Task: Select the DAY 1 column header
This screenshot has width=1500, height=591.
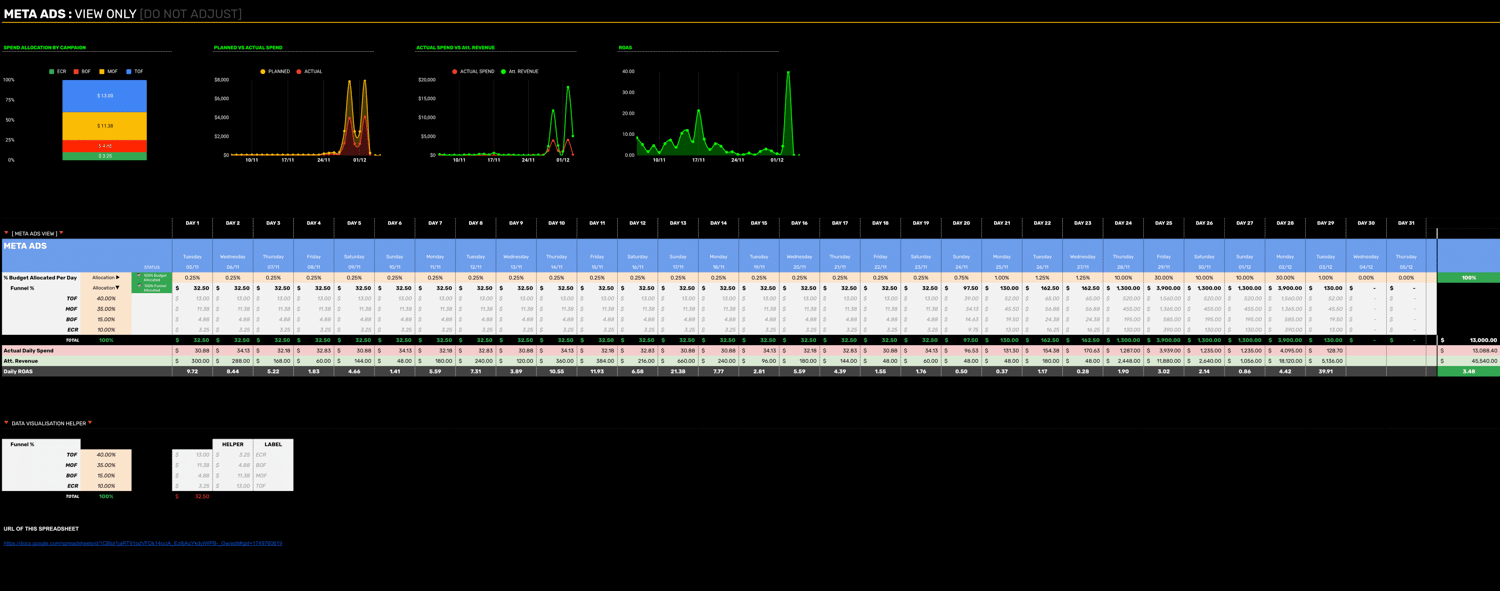Action: click(192, 223)
